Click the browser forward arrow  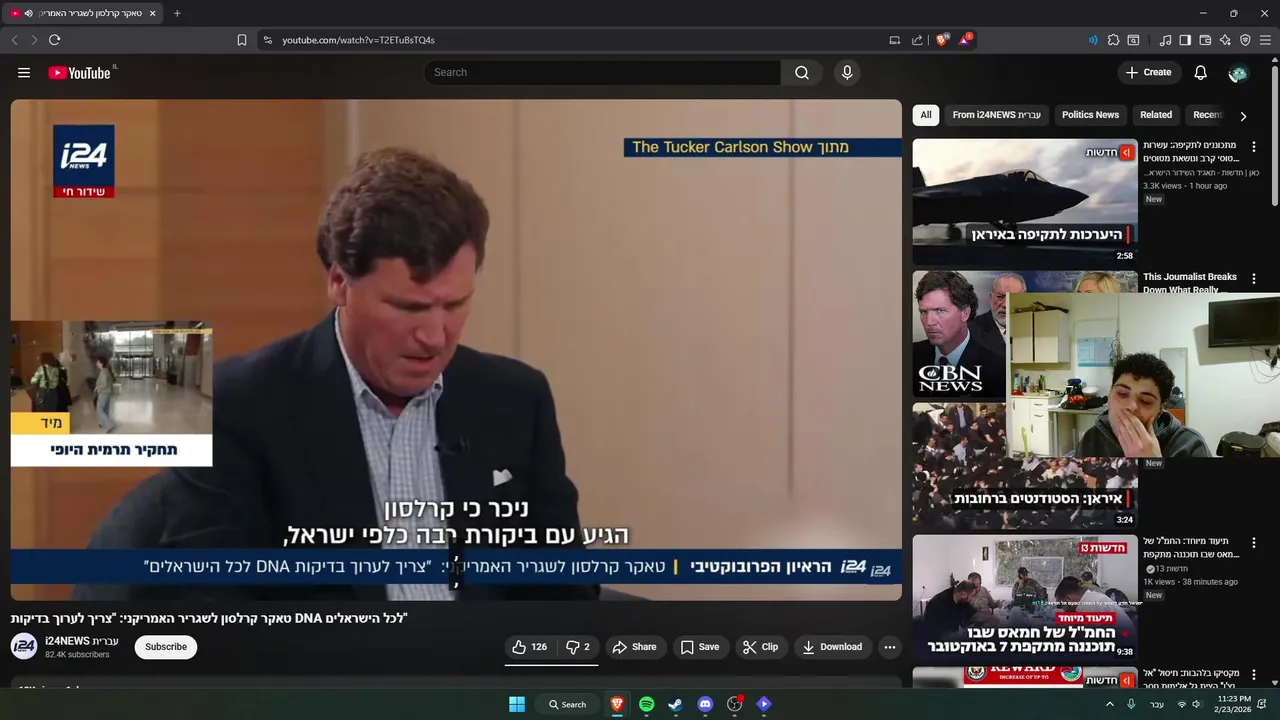click(34, 40)
